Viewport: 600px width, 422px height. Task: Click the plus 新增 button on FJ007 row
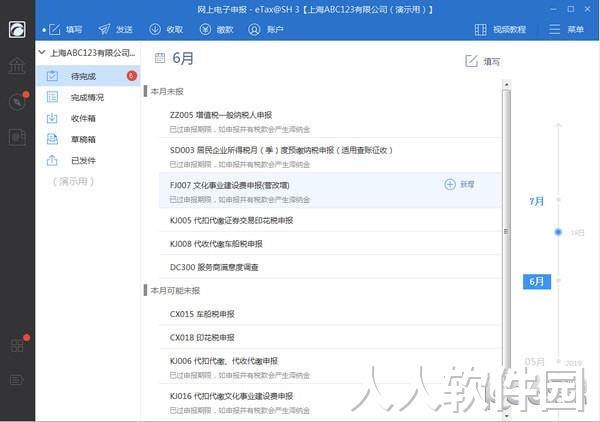click(x=459, y=184)
